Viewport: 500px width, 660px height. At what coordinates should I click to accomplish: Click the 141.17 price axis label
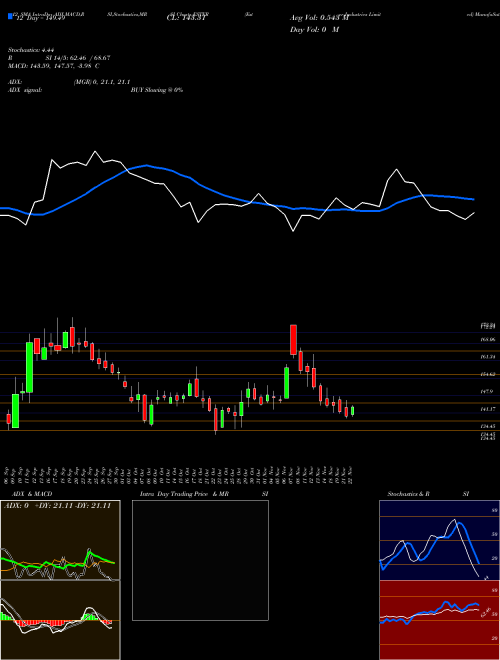[489, 409]
